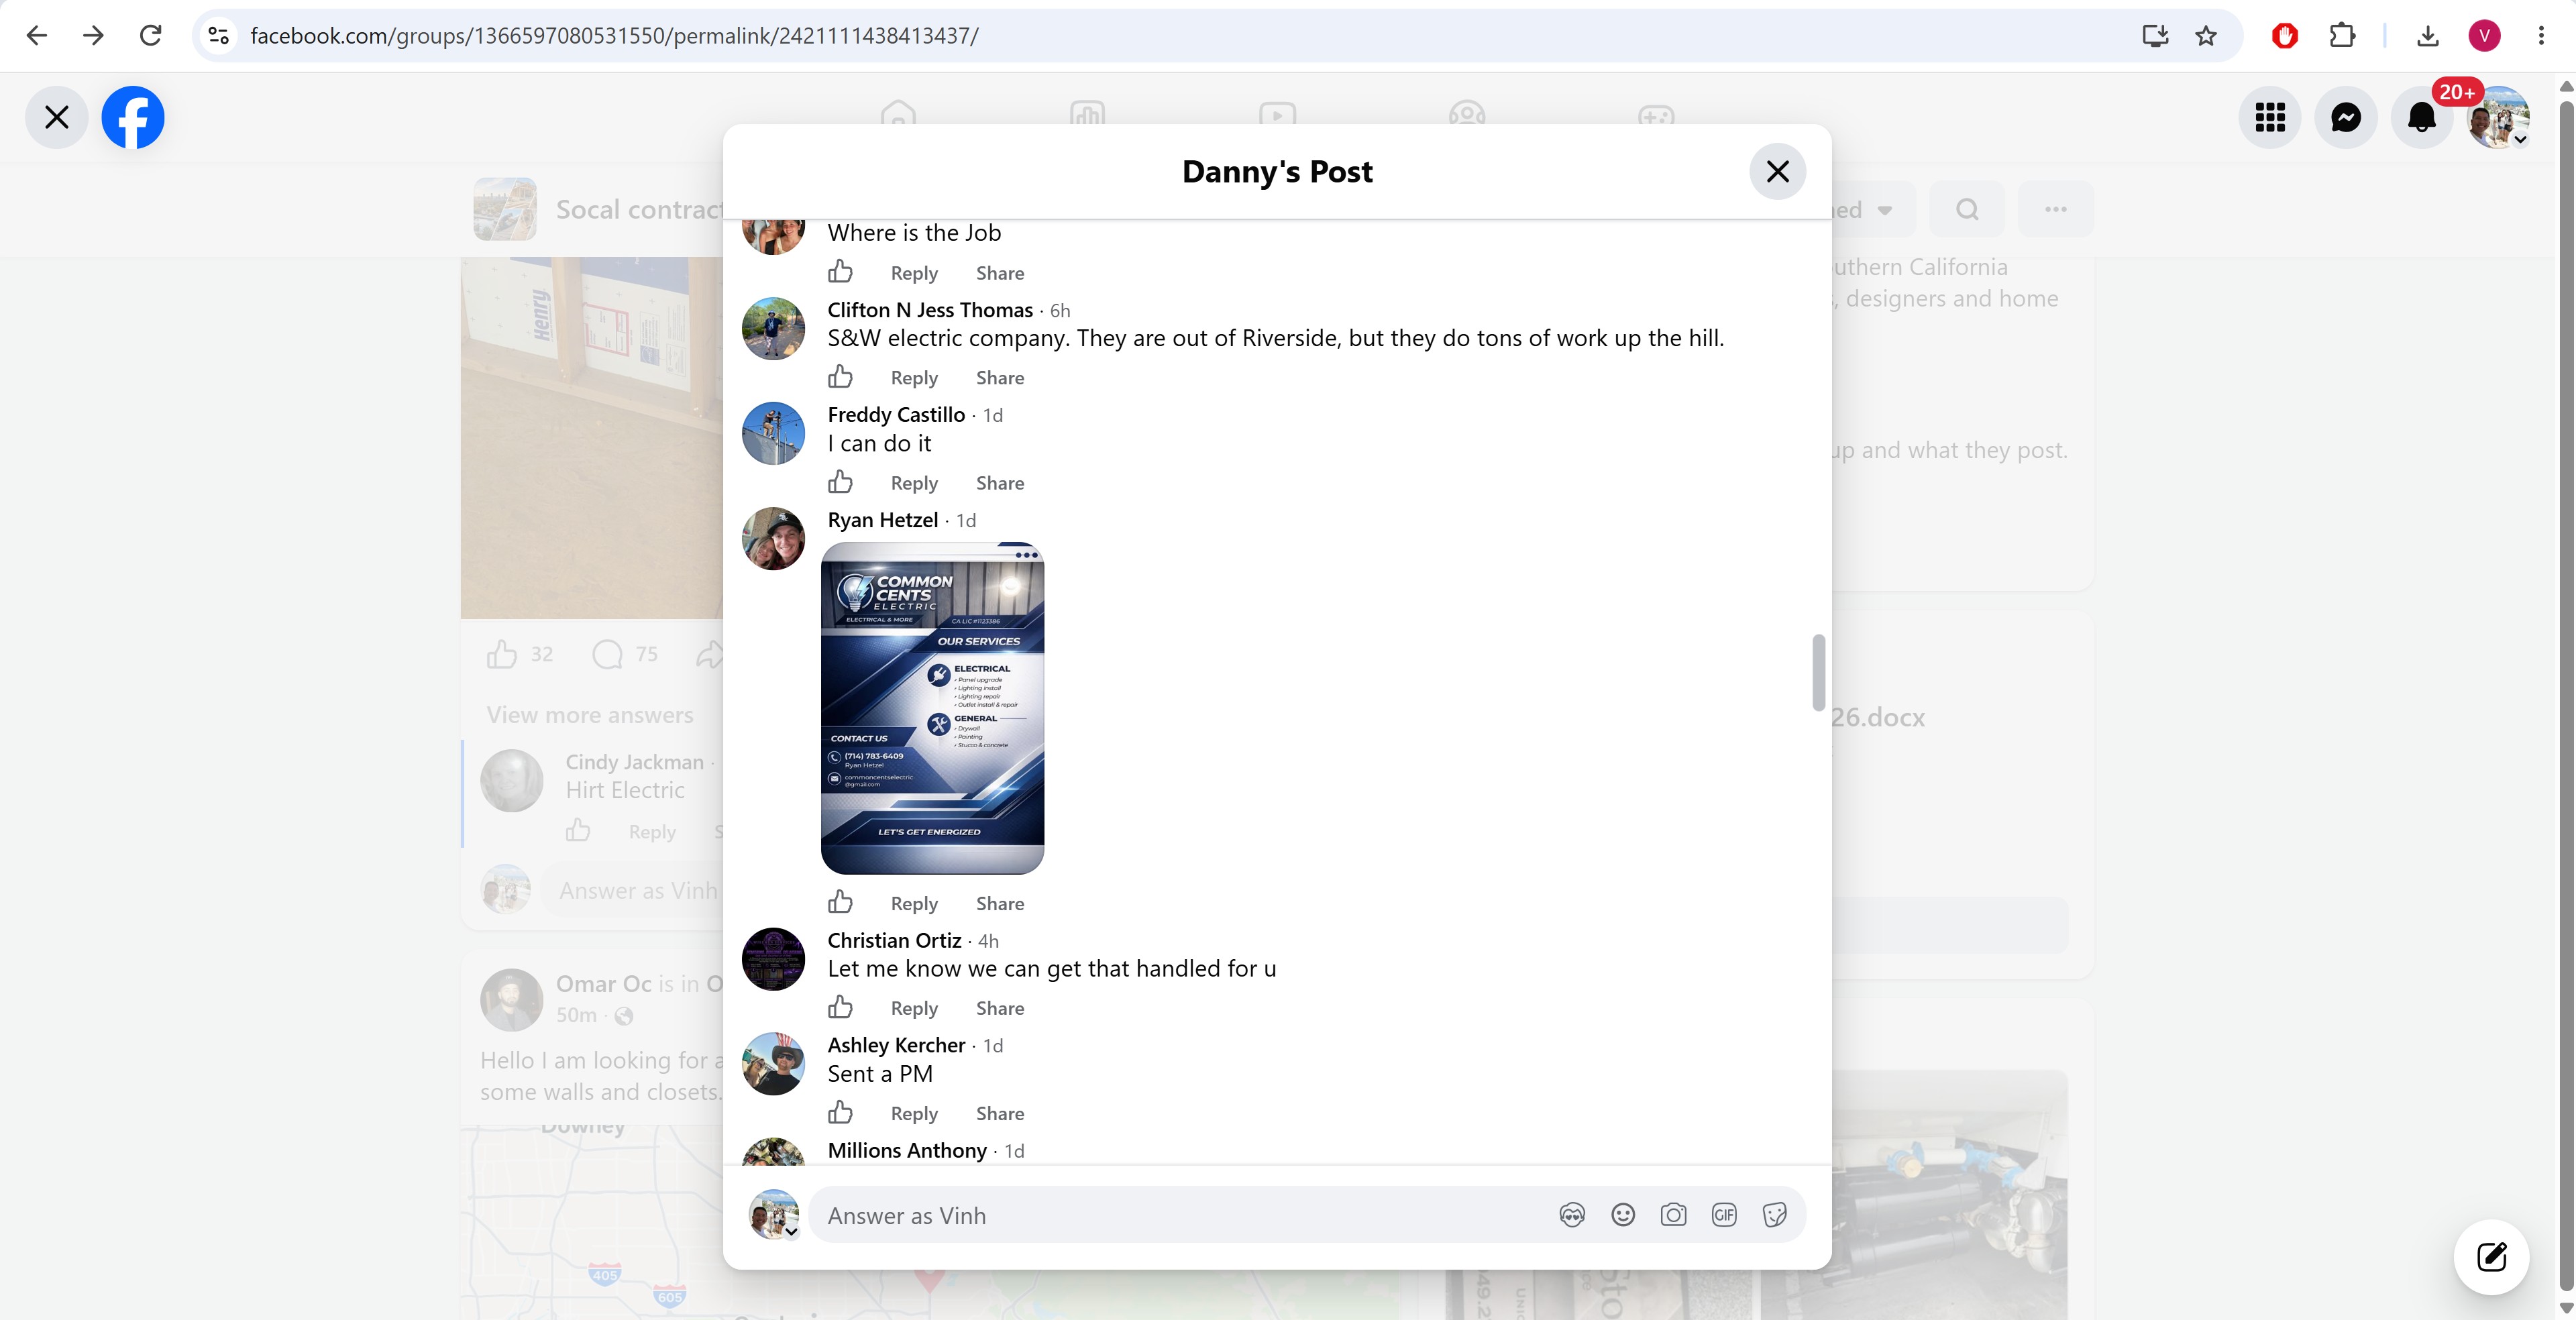
Task: Open the red ad blocker extension
Action: tap(2285, 36)
